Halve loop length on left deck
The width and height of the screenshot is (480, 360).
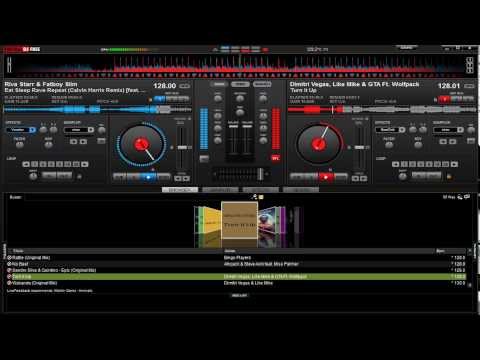click(x=26, y=164)
